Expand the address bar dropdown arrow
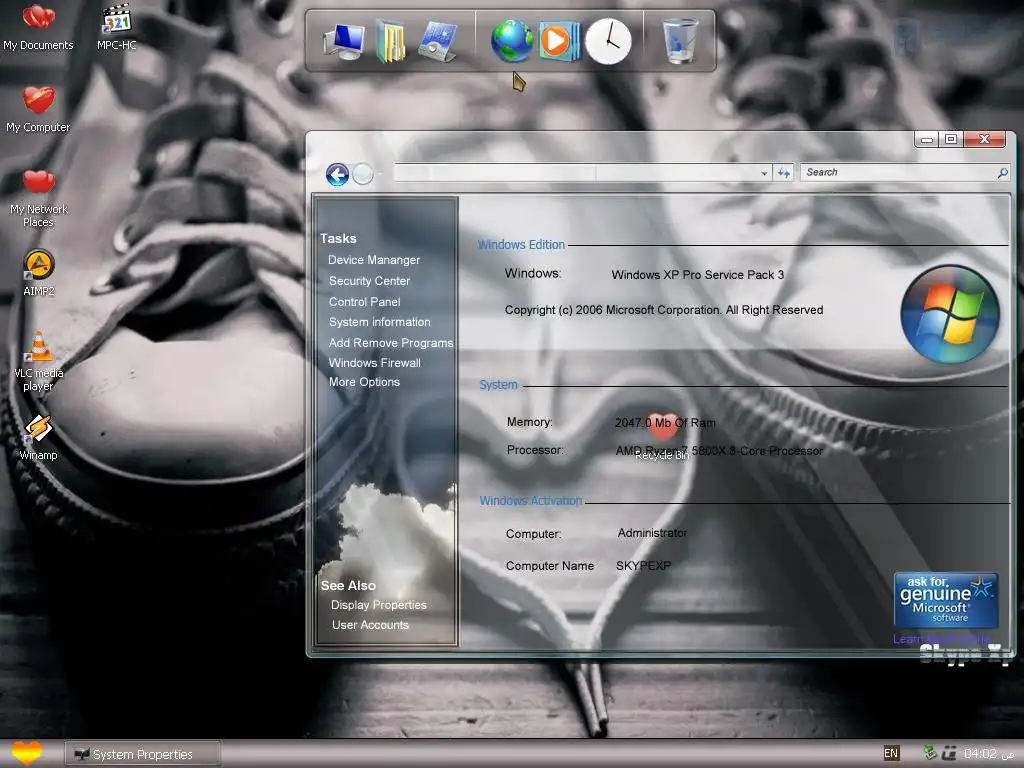The width and height of the screenshot is (1024, 768). coord(764,173)
